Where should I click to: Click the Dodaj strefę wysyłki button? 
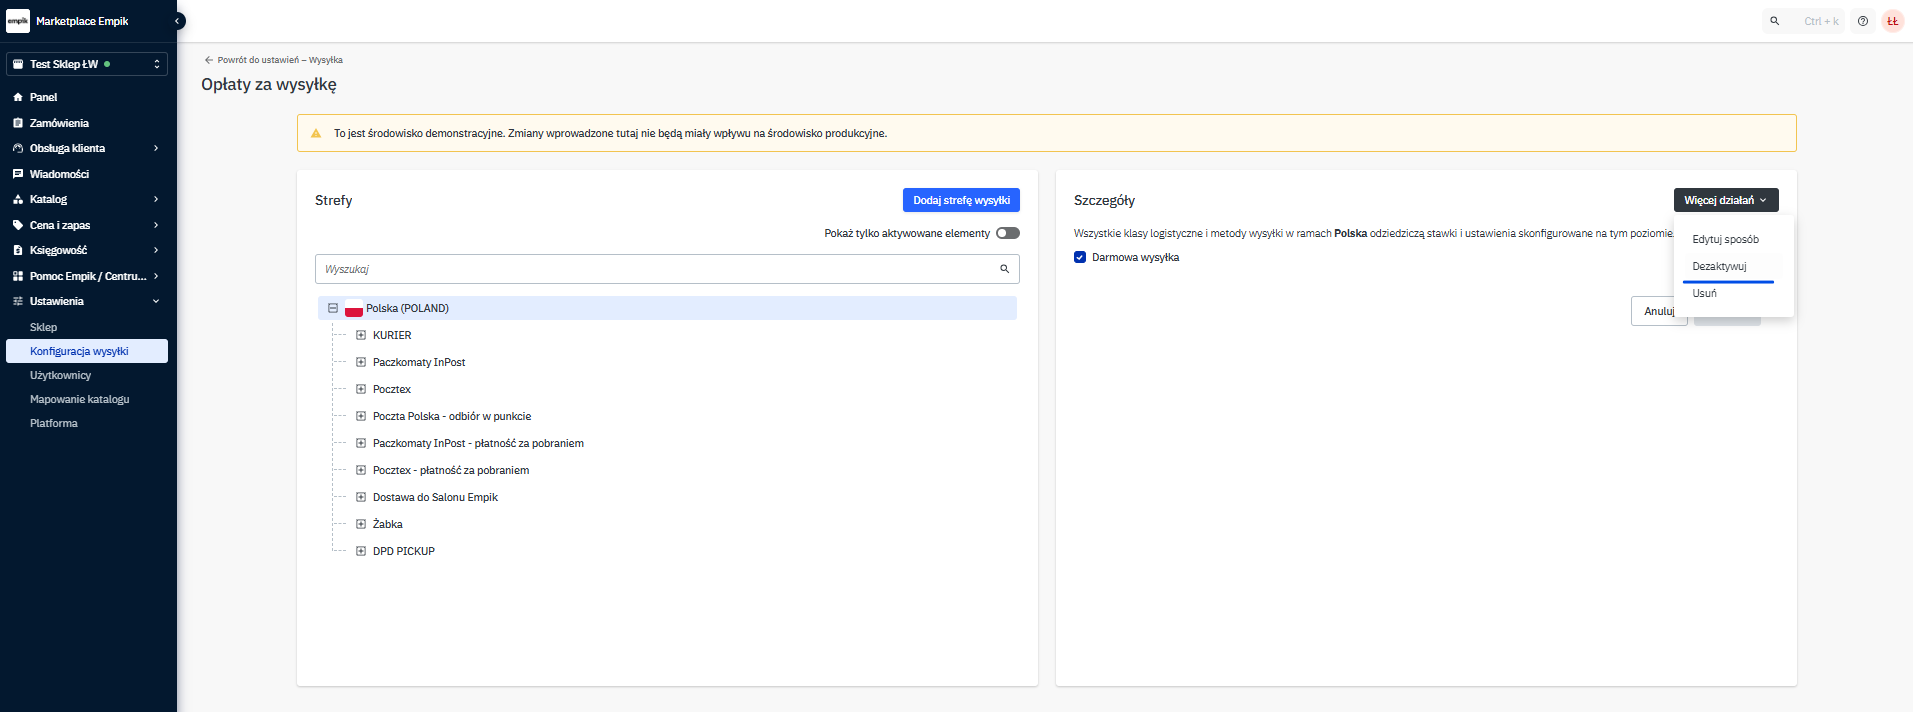coord(960,200)
